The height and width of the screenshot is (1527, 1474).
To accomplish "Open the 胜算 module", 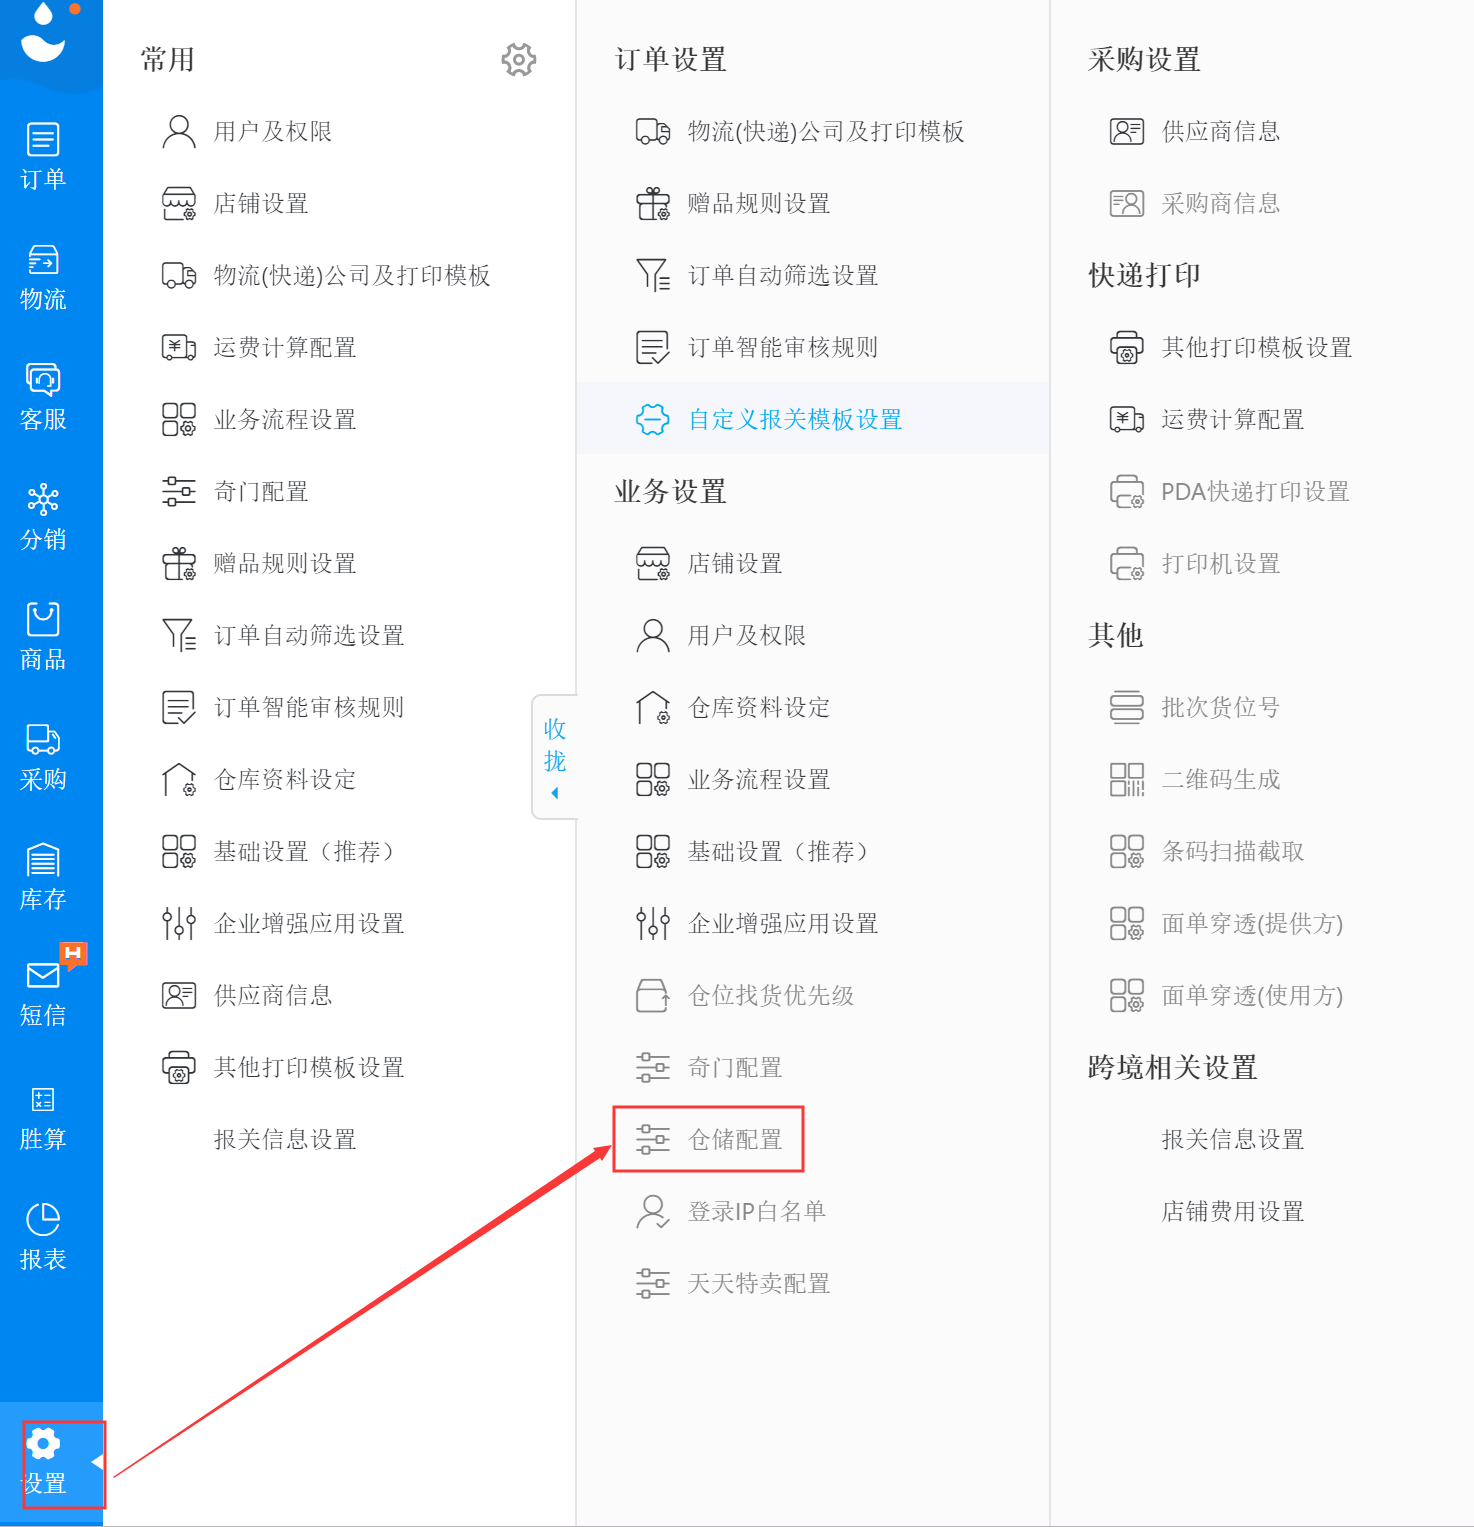I will pos(42,1117).
